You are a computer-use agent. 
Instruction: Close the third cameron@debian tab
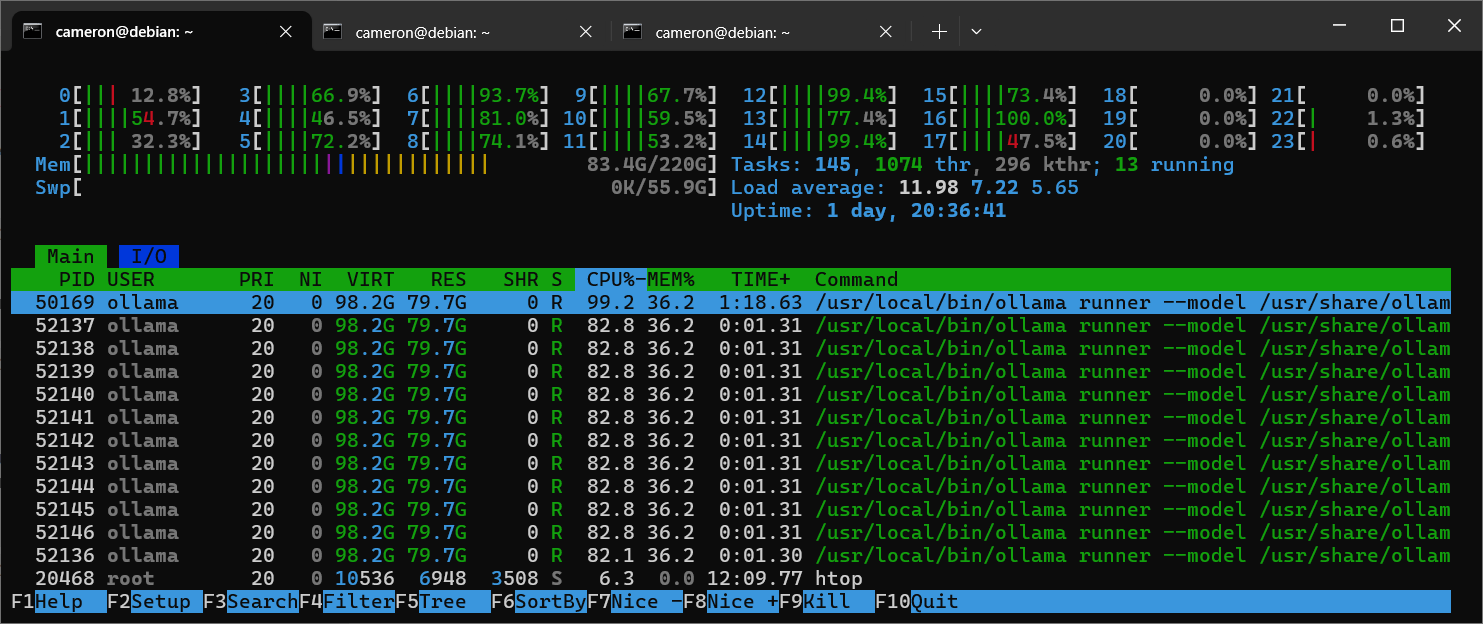point(885,32)
